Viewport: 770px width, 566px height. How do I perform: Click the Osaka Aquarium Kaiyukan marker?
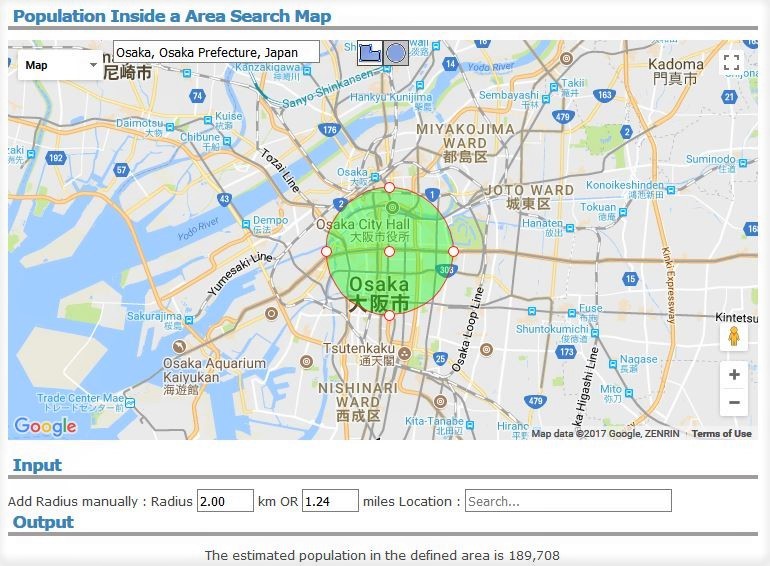coord(179,347)
